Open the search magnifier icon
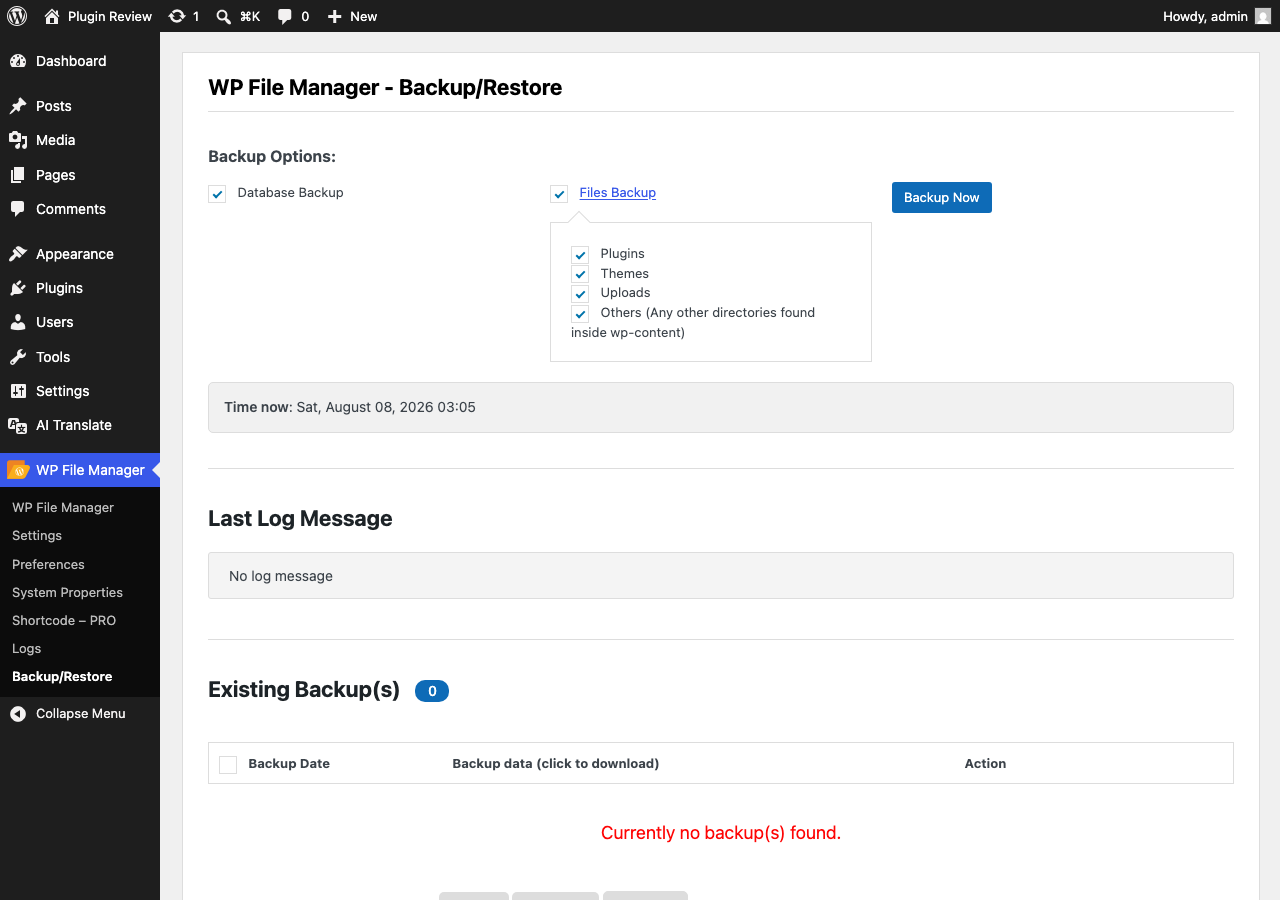Screen dimensions: 1280x900 click(224, 16)
